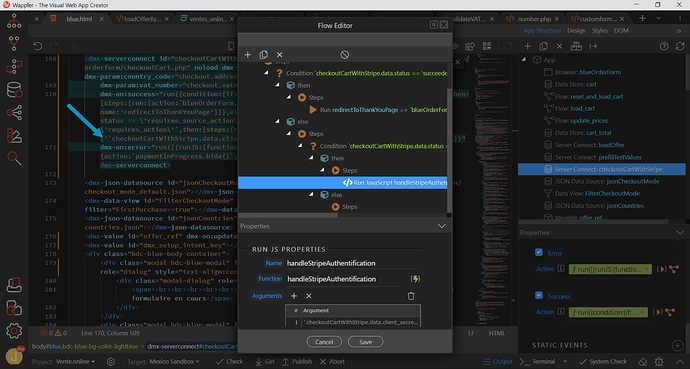
Task: Open the theme manager in left sidebar
Action: click(14, 135)
